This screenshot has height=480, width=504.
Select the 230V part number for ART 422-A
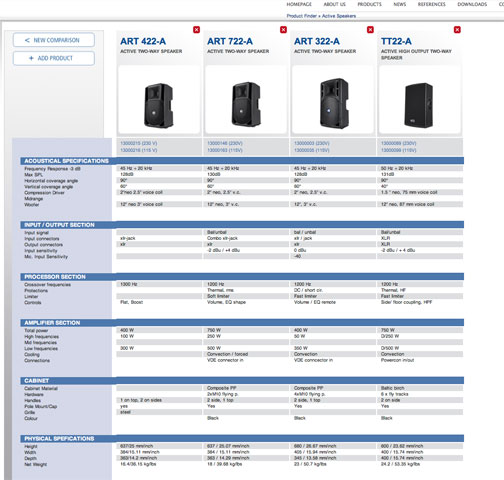pos(139,143)
